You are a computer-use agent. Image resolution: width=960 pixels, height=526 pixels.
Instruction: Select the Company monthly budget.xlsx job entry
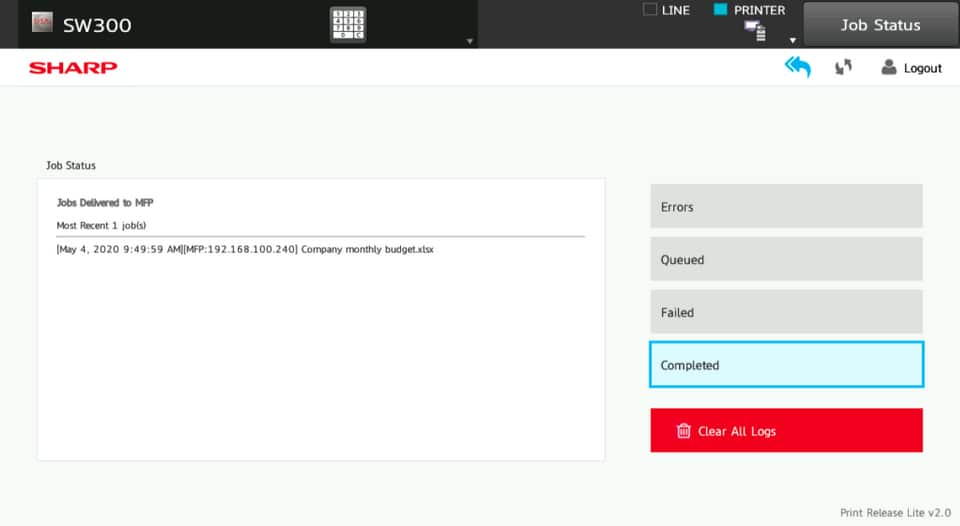(245, 249)
